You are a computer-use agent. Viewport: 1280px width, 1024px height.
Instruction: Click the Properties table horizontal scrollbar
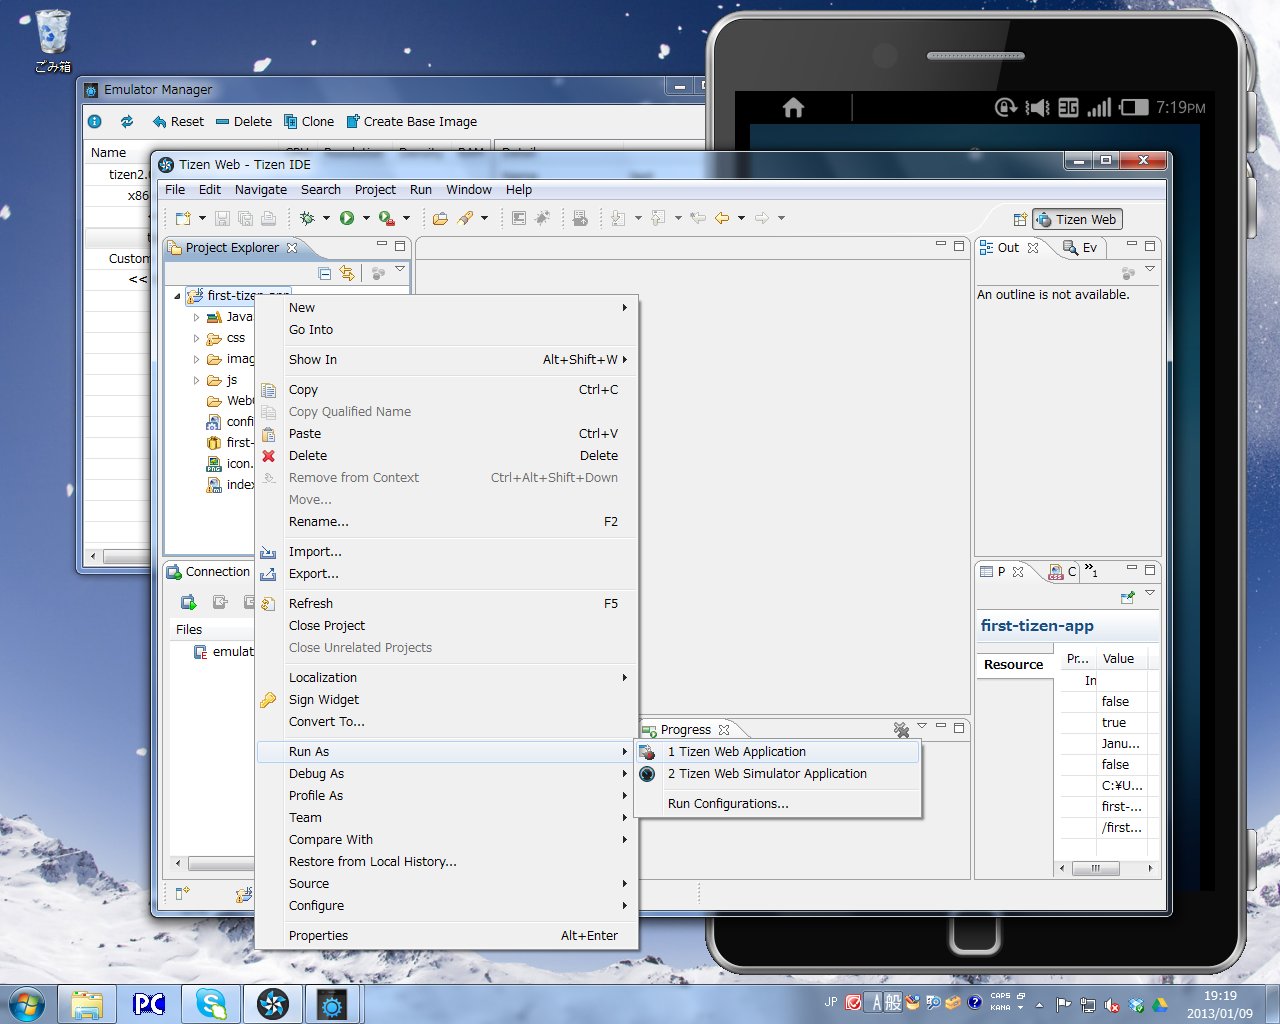coord(1104,868)
